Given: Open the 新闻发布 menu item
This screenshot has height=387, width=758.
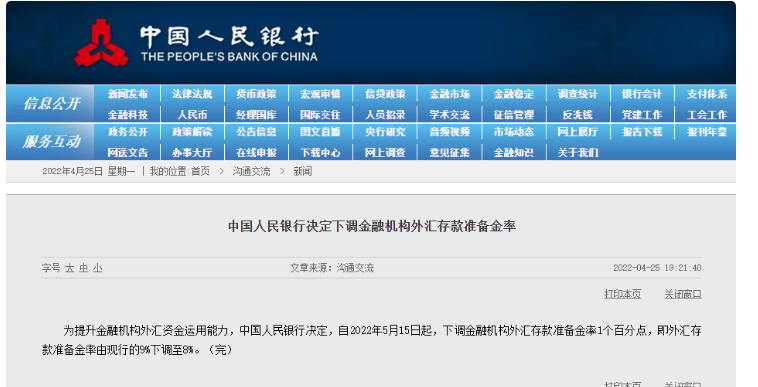Looking at the screenshot, I should (x=128, y=94).
